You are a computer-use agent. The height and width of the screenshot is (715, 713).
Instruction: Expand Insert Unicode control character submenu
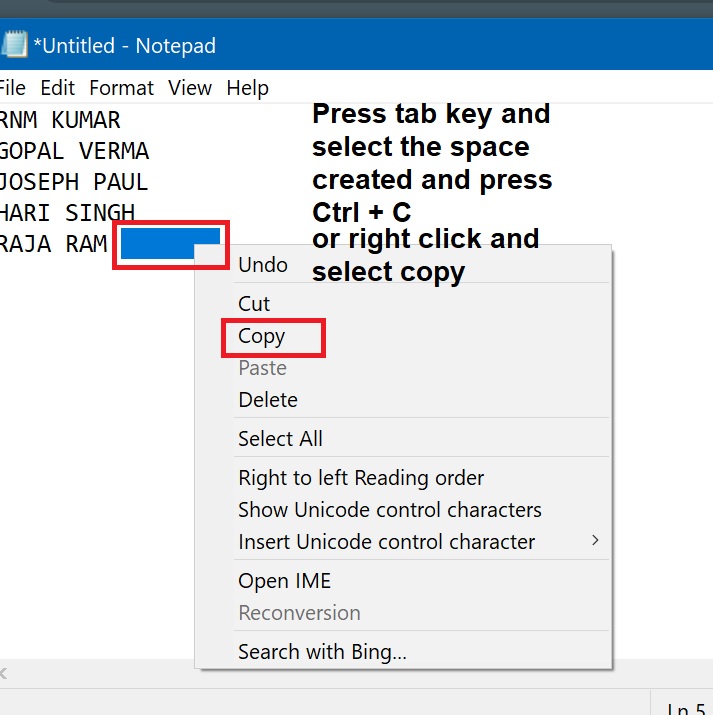coord(386,542)
